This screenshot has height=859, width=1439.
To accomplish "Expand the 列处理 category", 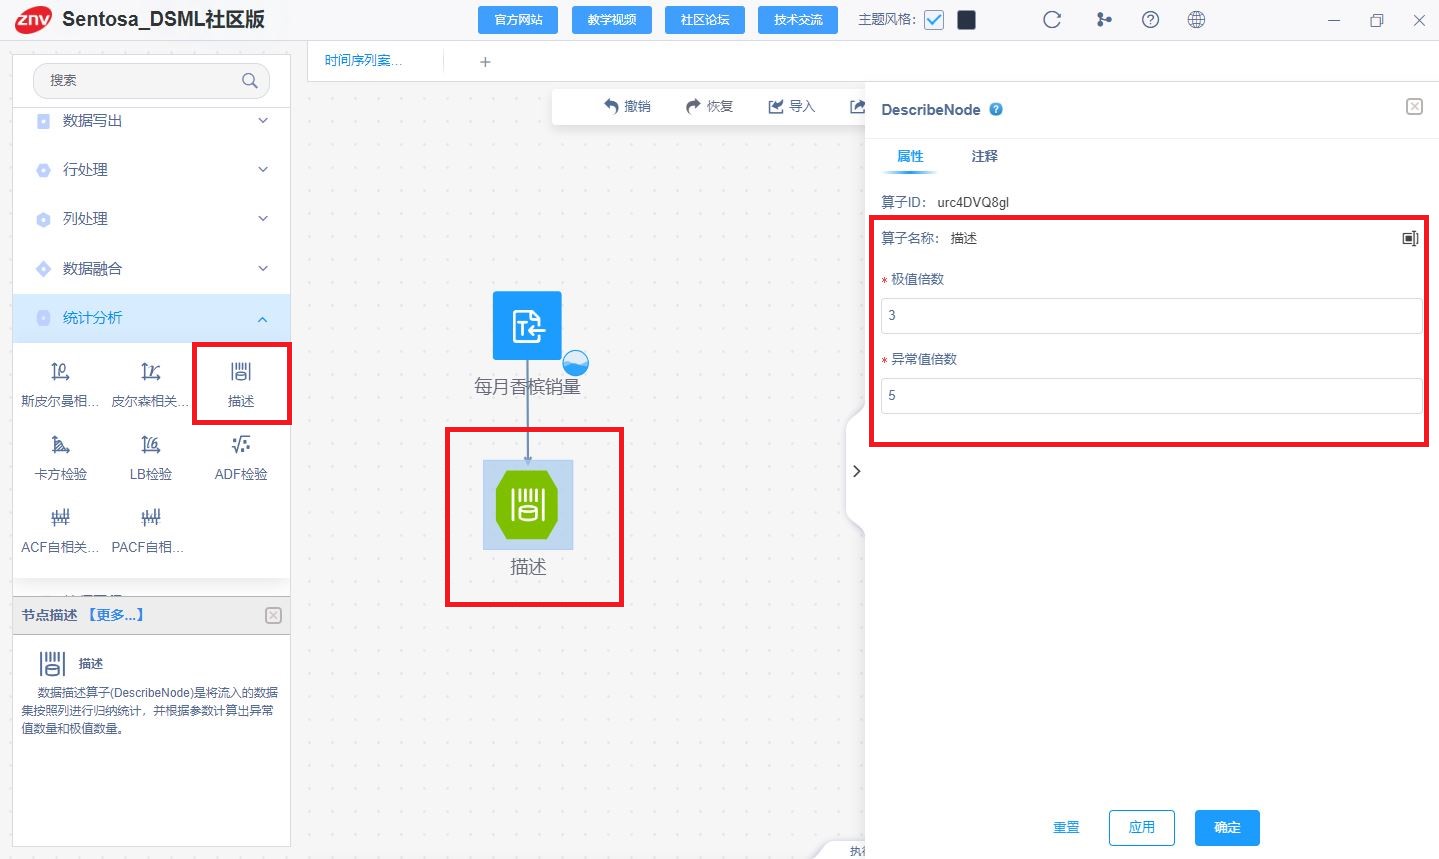I will [x=152, y=219].
